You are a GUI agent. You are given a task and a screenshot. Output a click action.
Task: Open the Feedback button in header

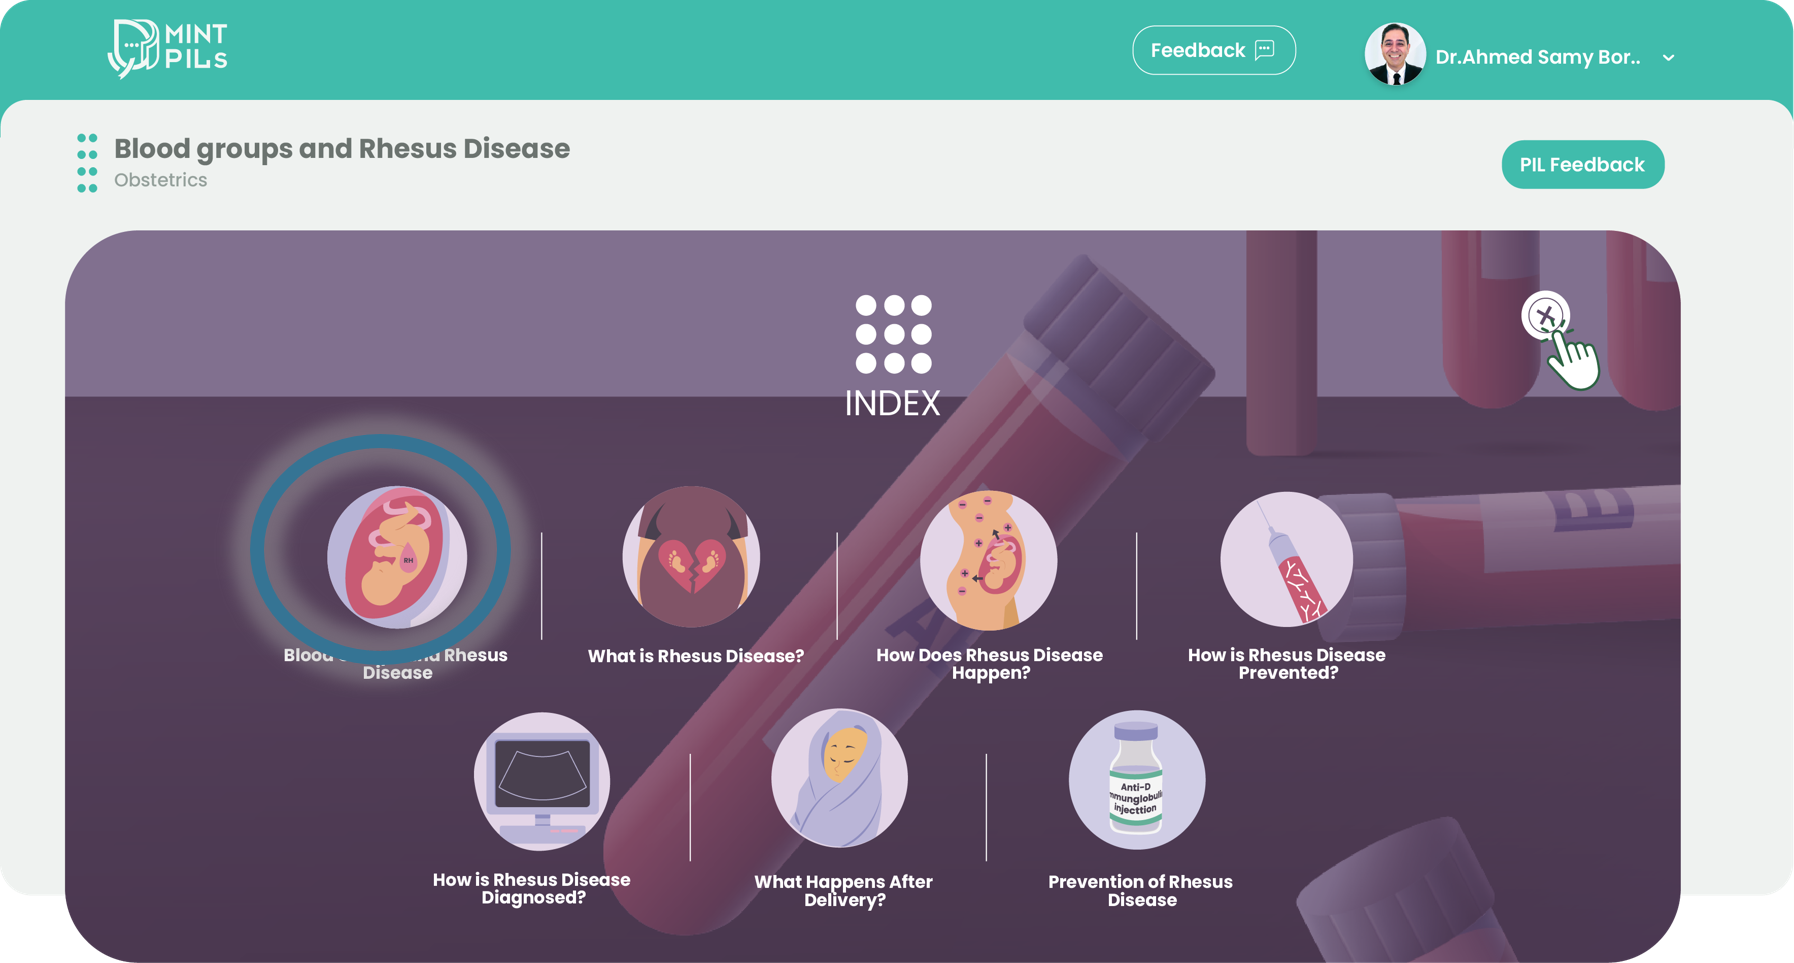click(1214, 50)
